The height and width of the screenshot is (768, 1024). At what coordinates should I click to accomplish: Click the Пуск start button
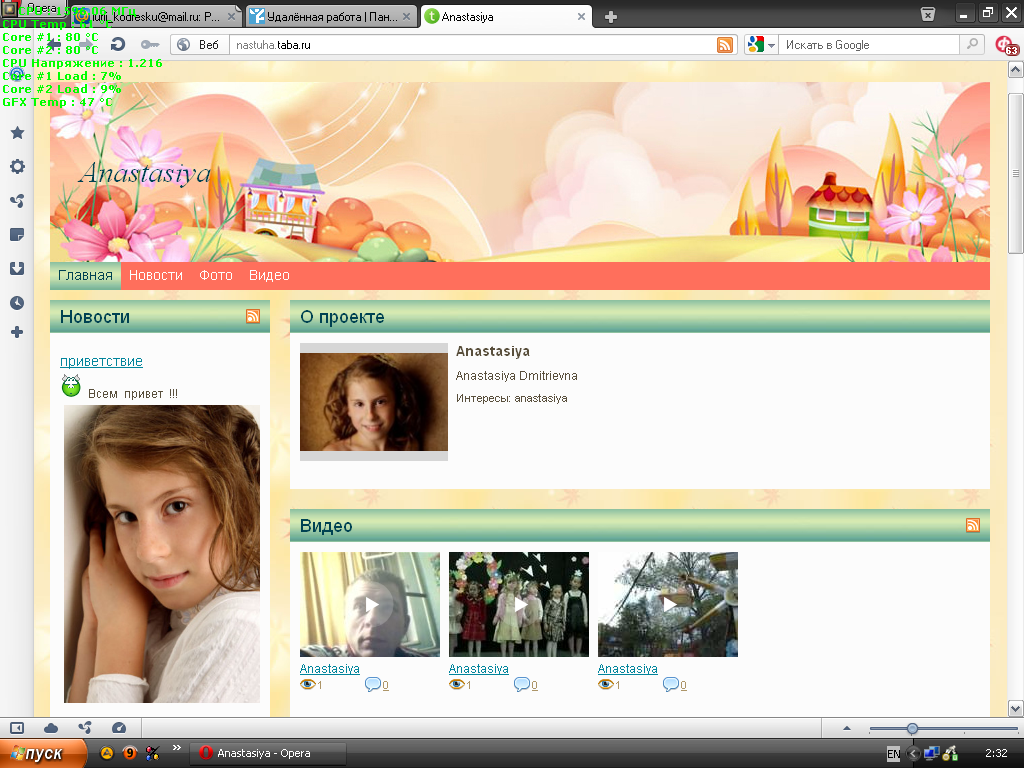click(x=43, y=754)
